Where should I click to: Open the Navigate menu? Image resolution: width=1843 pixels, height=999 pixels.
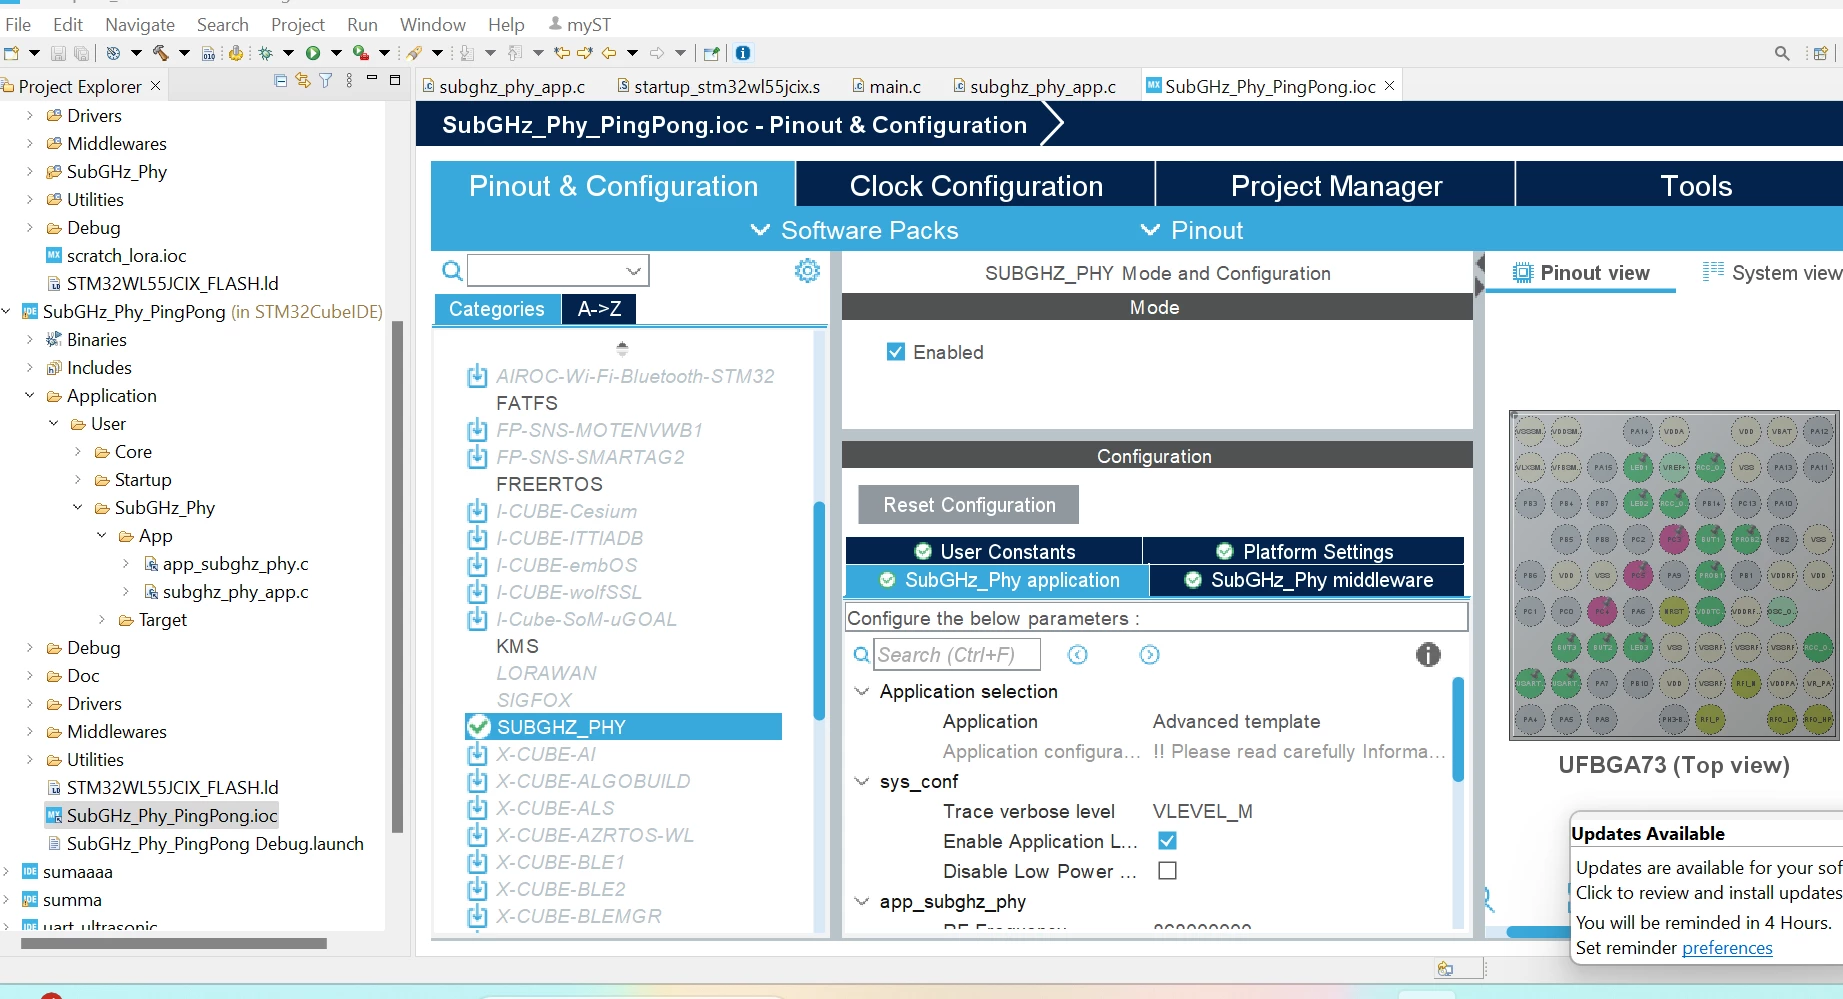(x=140, y=24)
